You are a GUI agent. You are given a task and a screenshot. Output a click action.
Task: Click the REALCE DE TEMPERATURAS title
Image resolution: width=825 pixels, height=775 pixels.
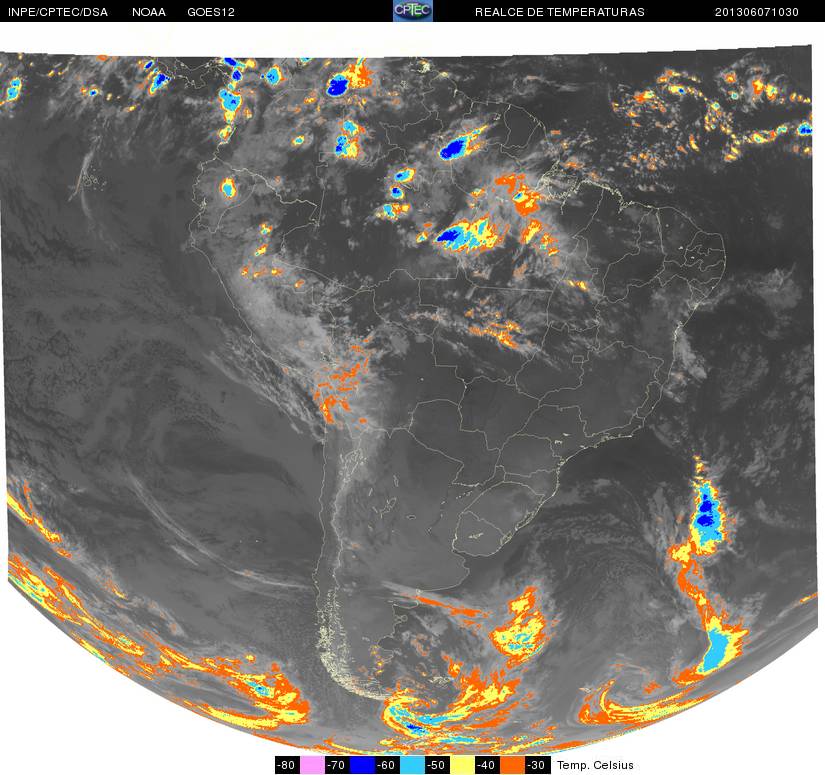pos(559,12)
